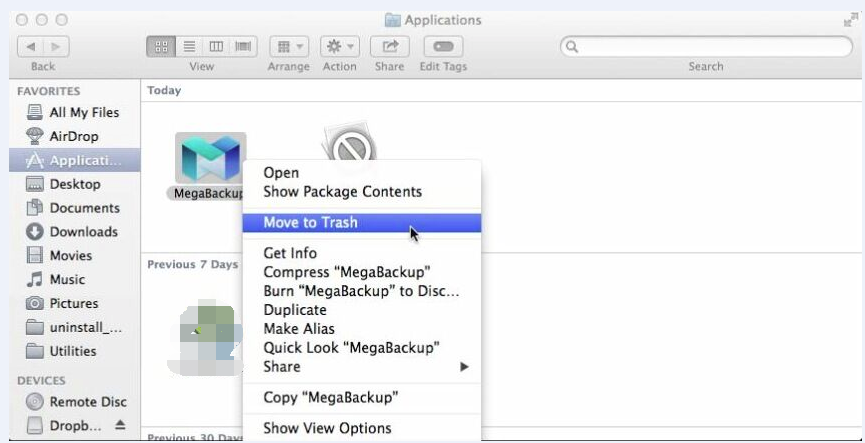Image resolution: width=865 pixels, height=443 pixels.
Task: Open AirDrop in sidebar
Action: [74, 136]
